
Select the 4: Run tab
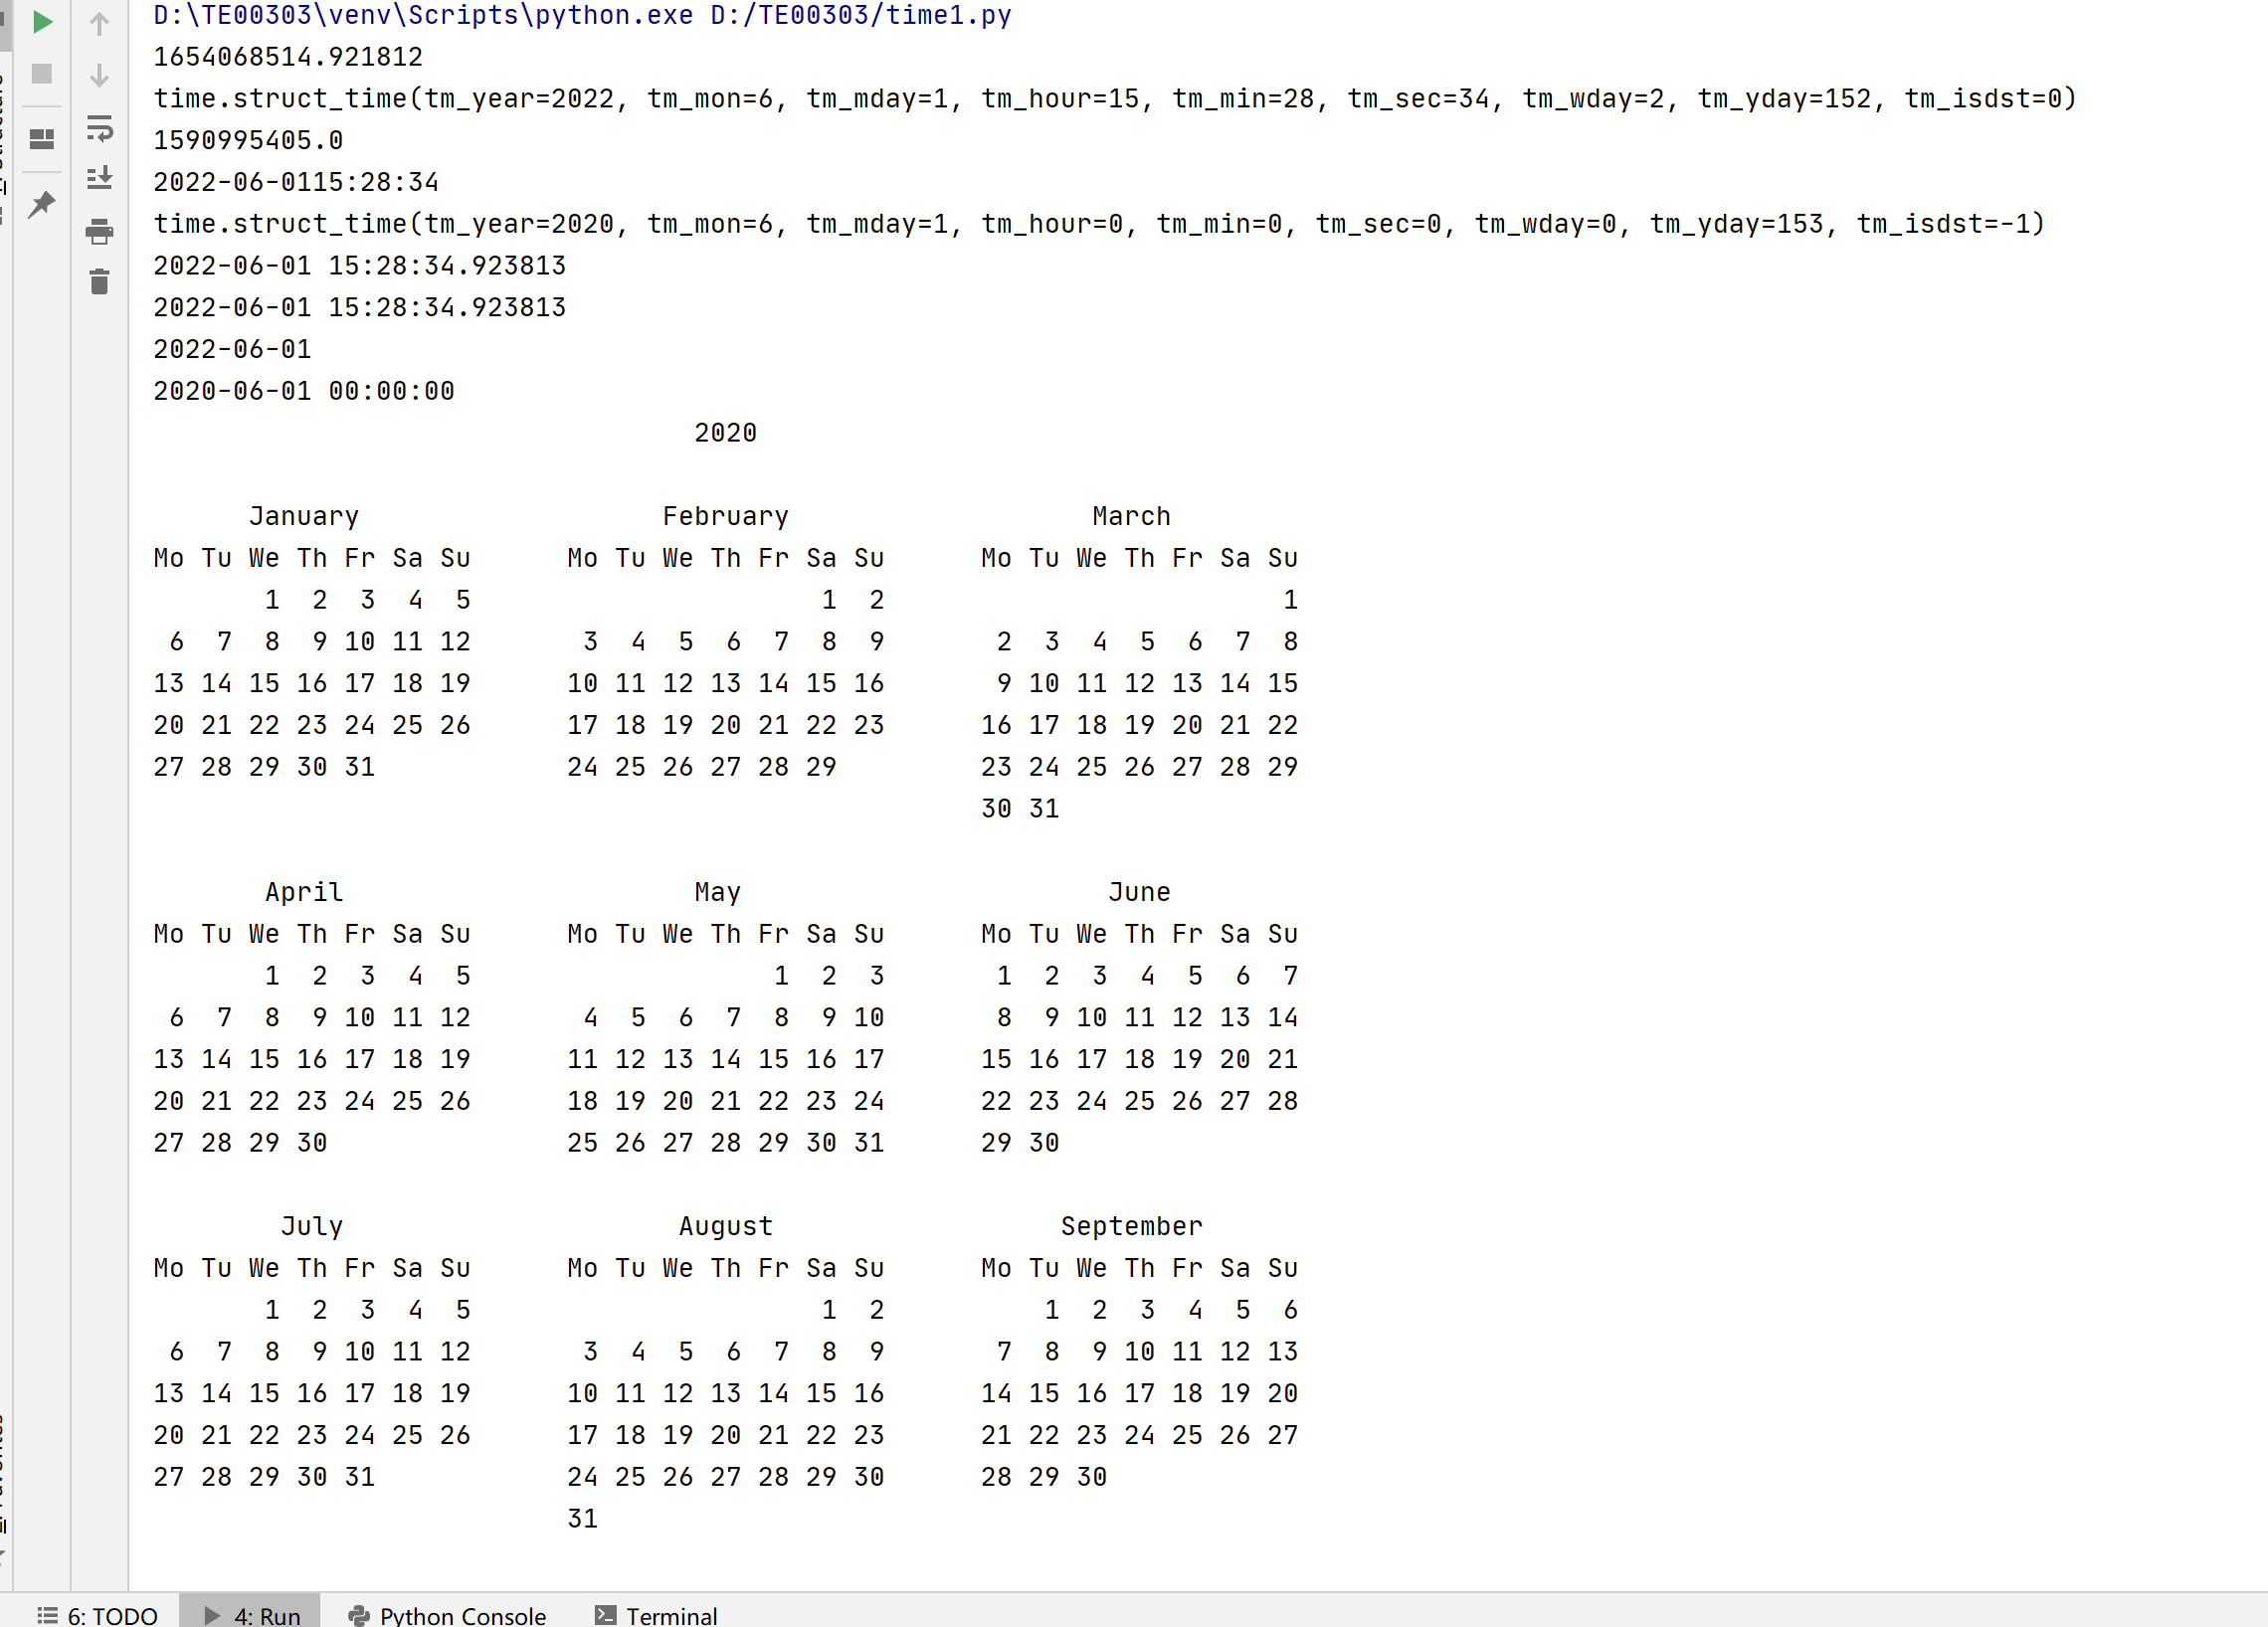coord(252,1615)
